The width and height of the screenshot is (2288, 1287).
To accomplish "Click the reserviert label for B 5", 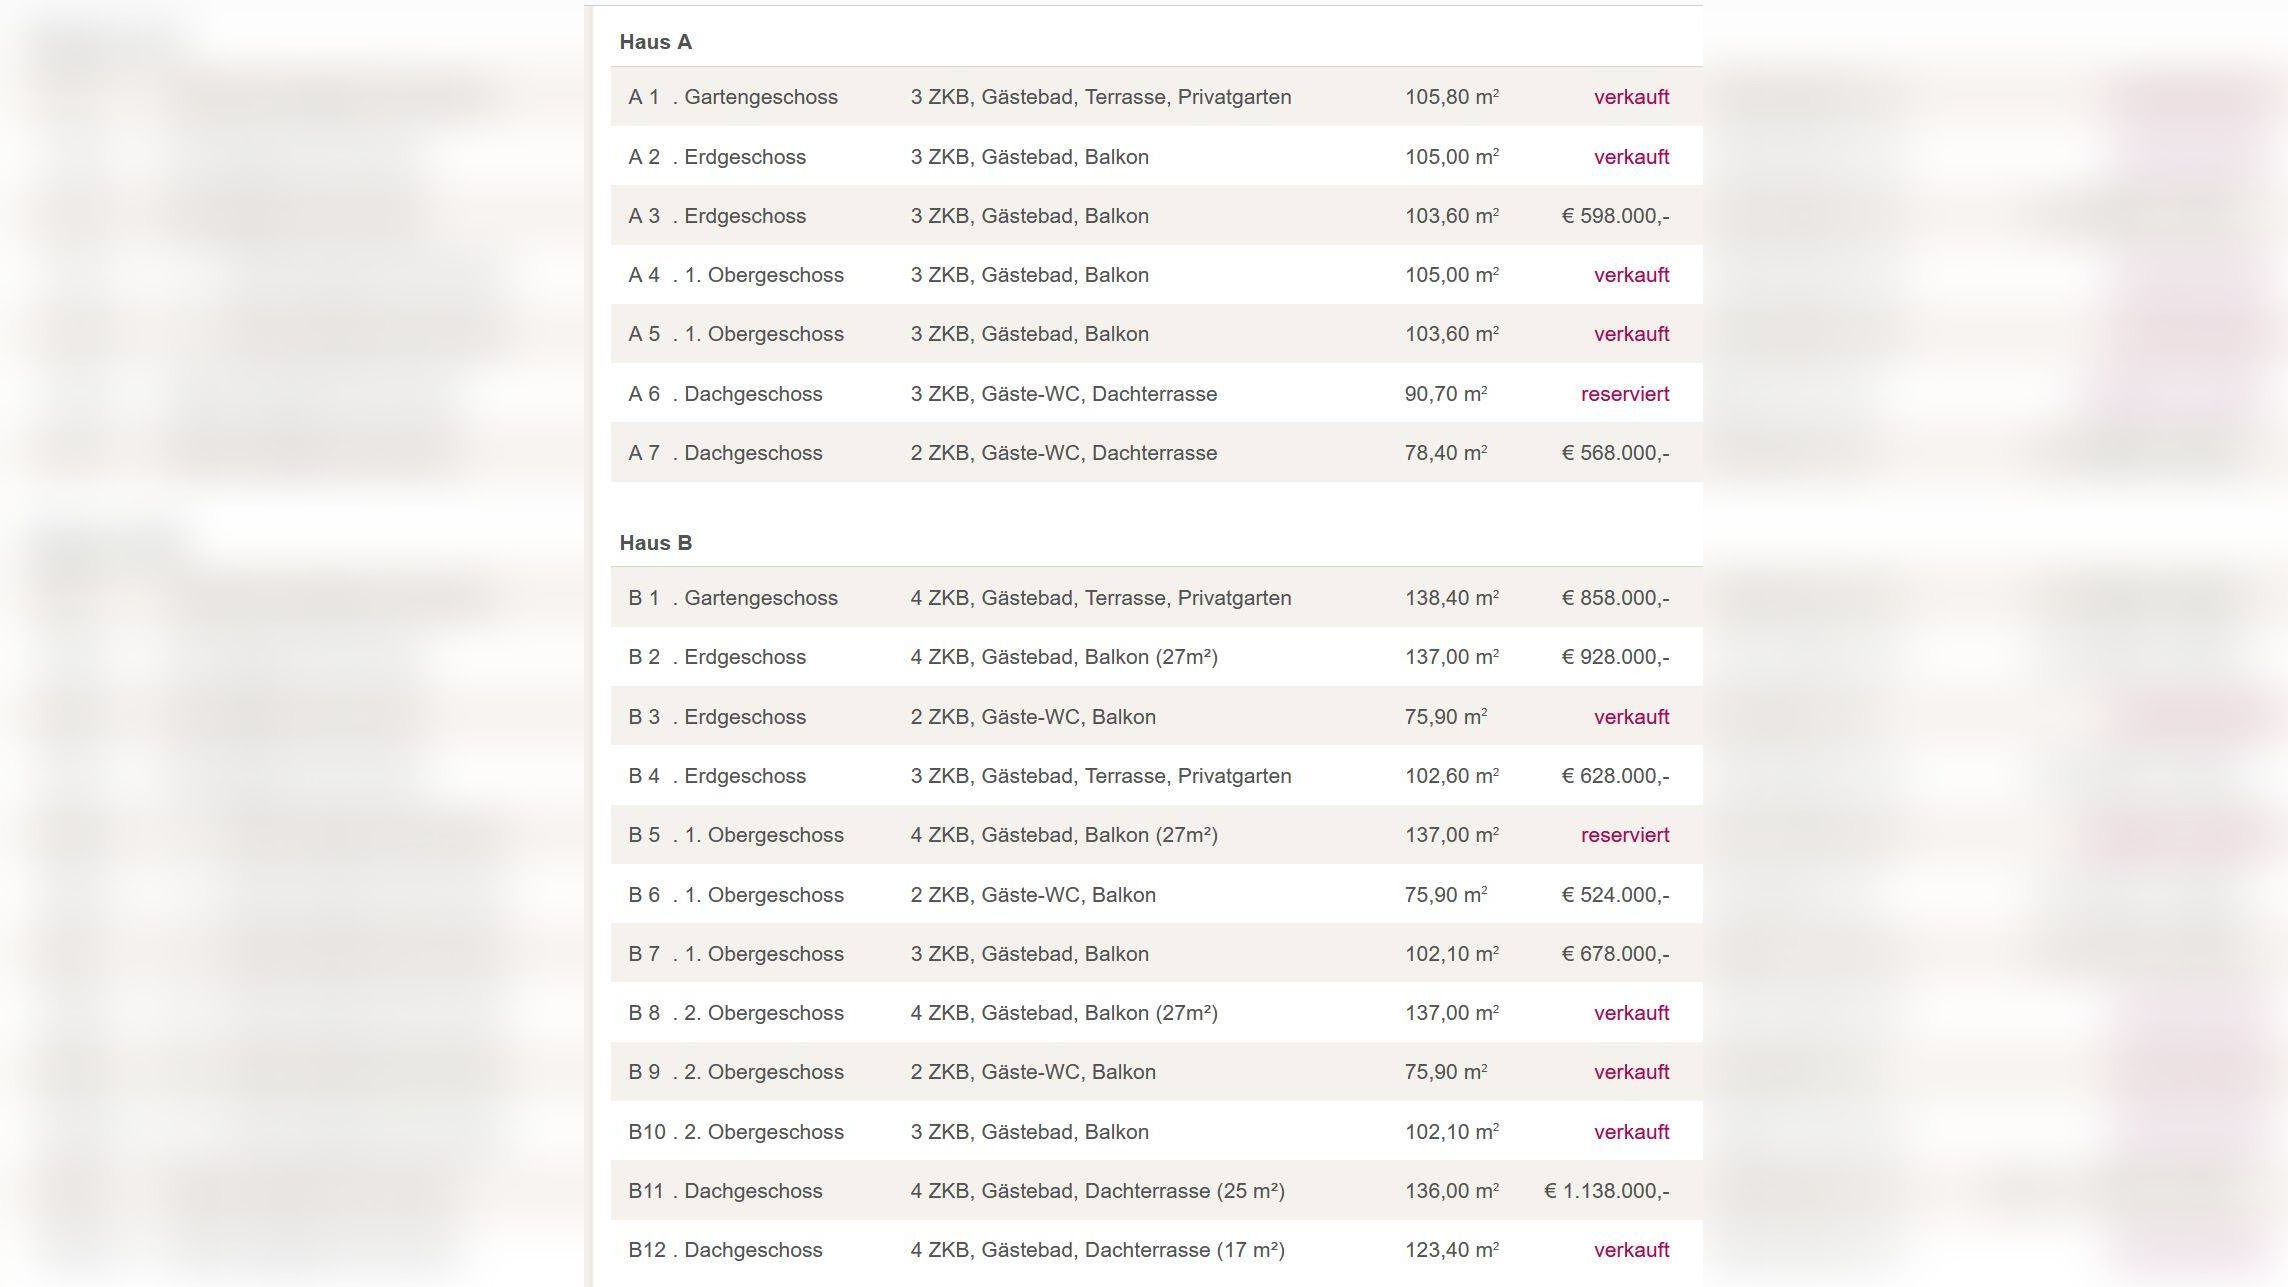I will pyautogui.click(x=1624, y=835).
